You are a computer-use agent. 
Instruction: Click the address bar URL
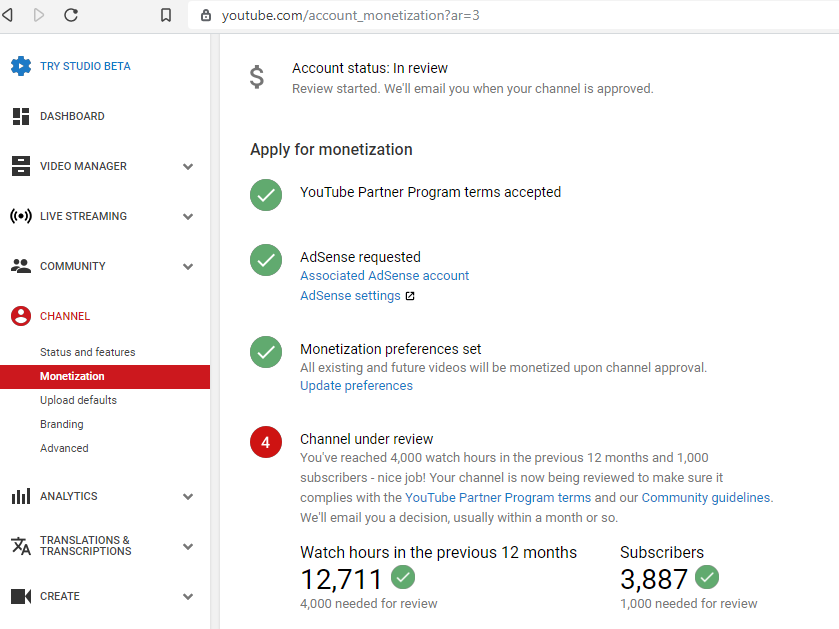point(350,16)
